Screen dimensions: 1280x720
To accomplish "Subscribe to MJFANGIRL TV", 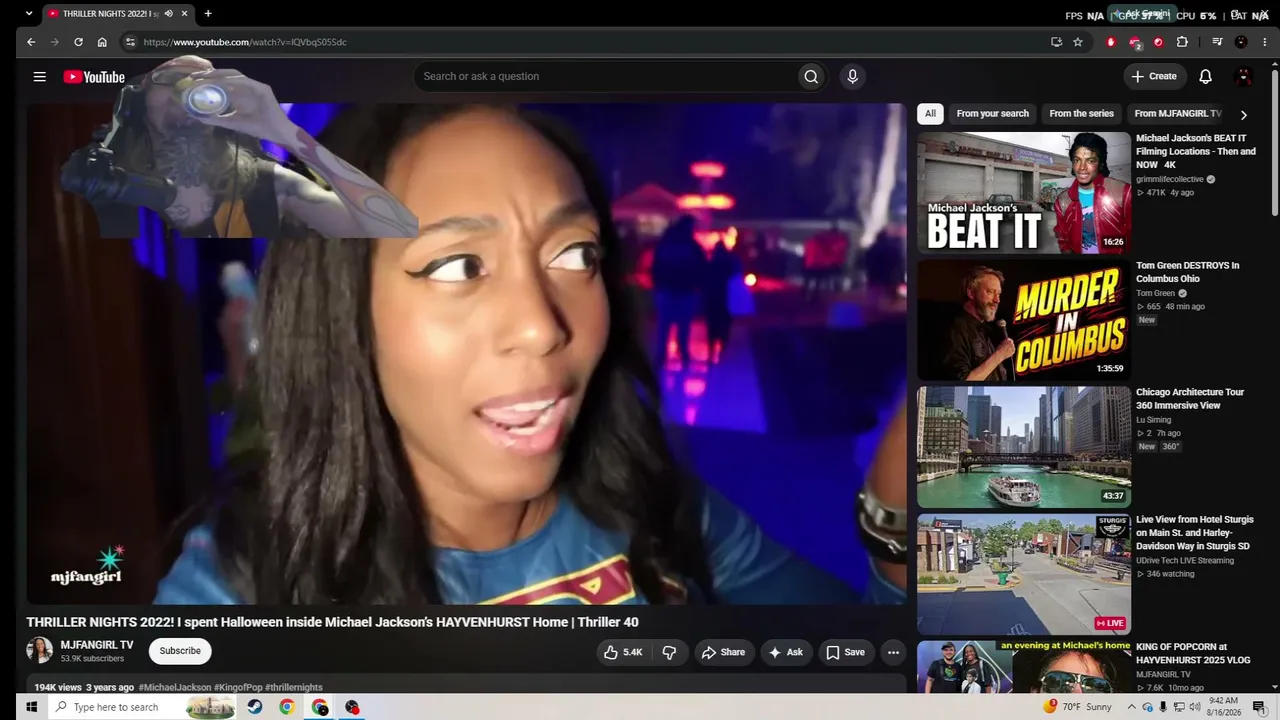I will click(180, 651).
